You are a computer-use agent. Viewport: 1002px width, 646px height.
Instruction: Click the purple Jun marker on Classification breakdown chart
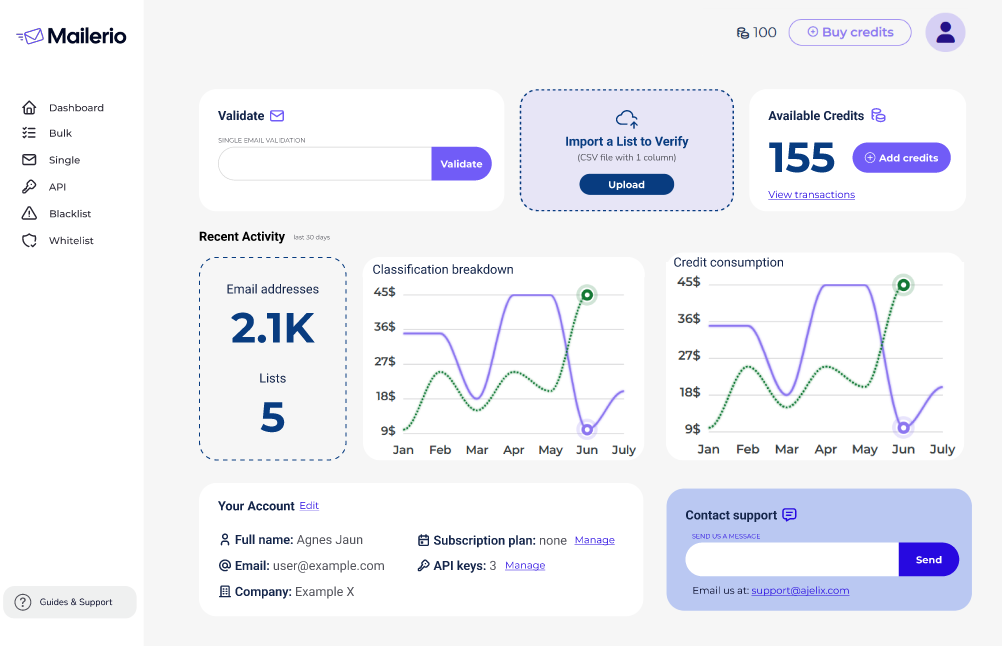point(587,430)
